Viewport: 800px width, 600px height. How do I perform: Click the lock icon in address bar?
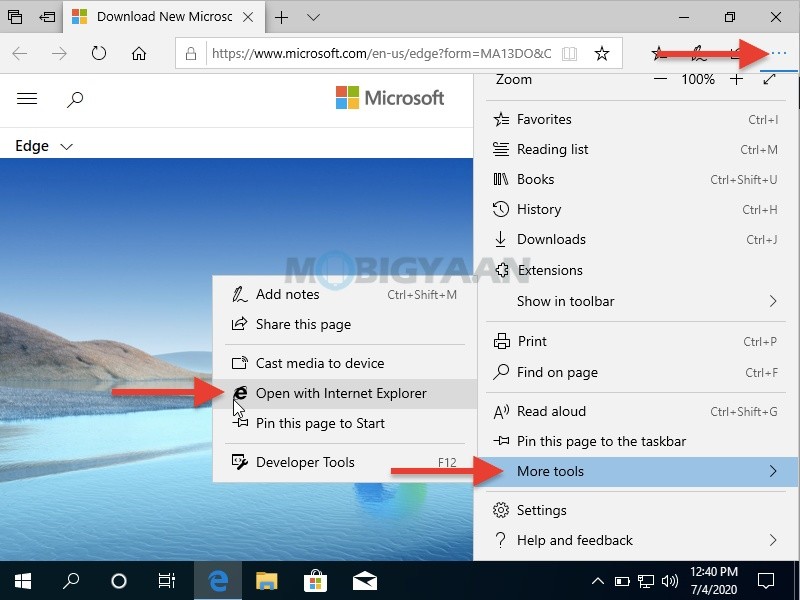[x=191, y=54]
